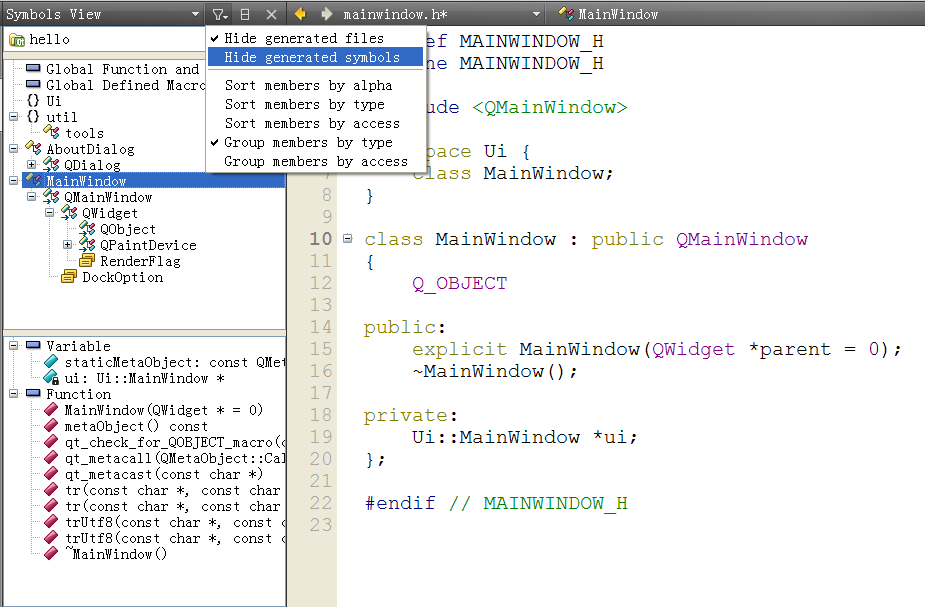Click the go back arrow icon
The width and height of the screenshot is (925, 607).
point(300,14)
